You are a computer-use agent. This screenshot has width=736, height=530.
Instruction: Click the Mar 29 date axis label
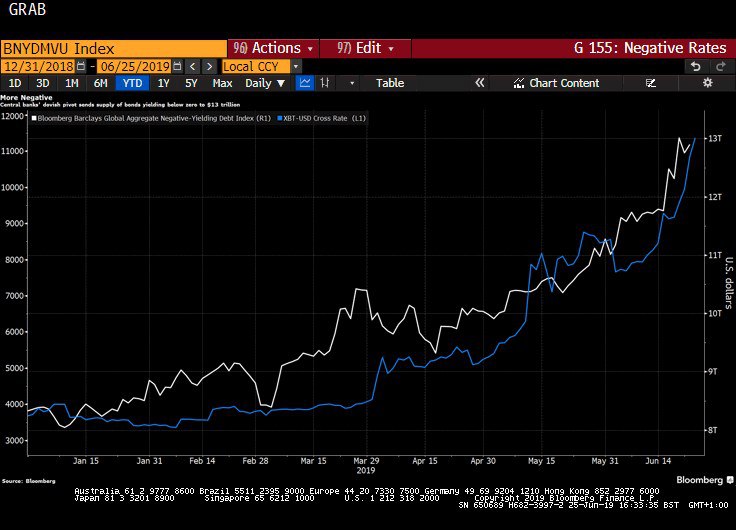pyautogui.click(x=366, y=461)
